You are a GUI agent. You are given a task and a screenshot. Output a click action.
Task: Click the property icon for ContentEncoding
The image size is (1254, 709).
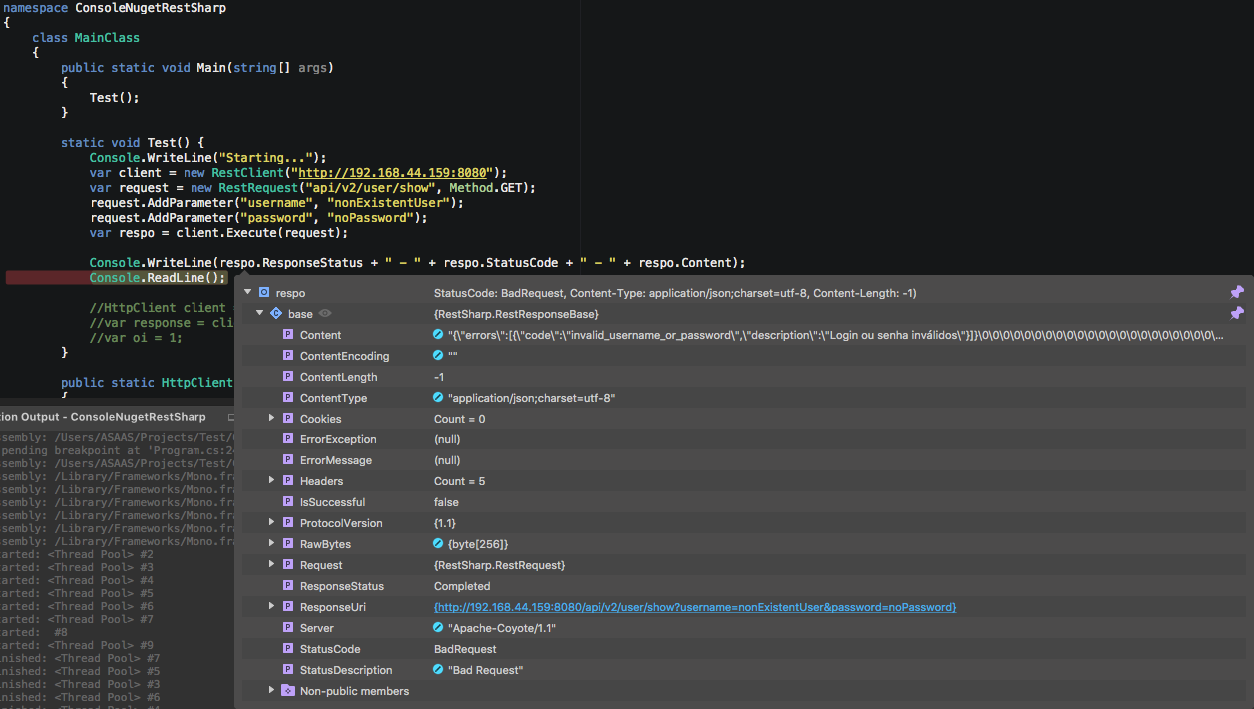(x=288, y=356)
